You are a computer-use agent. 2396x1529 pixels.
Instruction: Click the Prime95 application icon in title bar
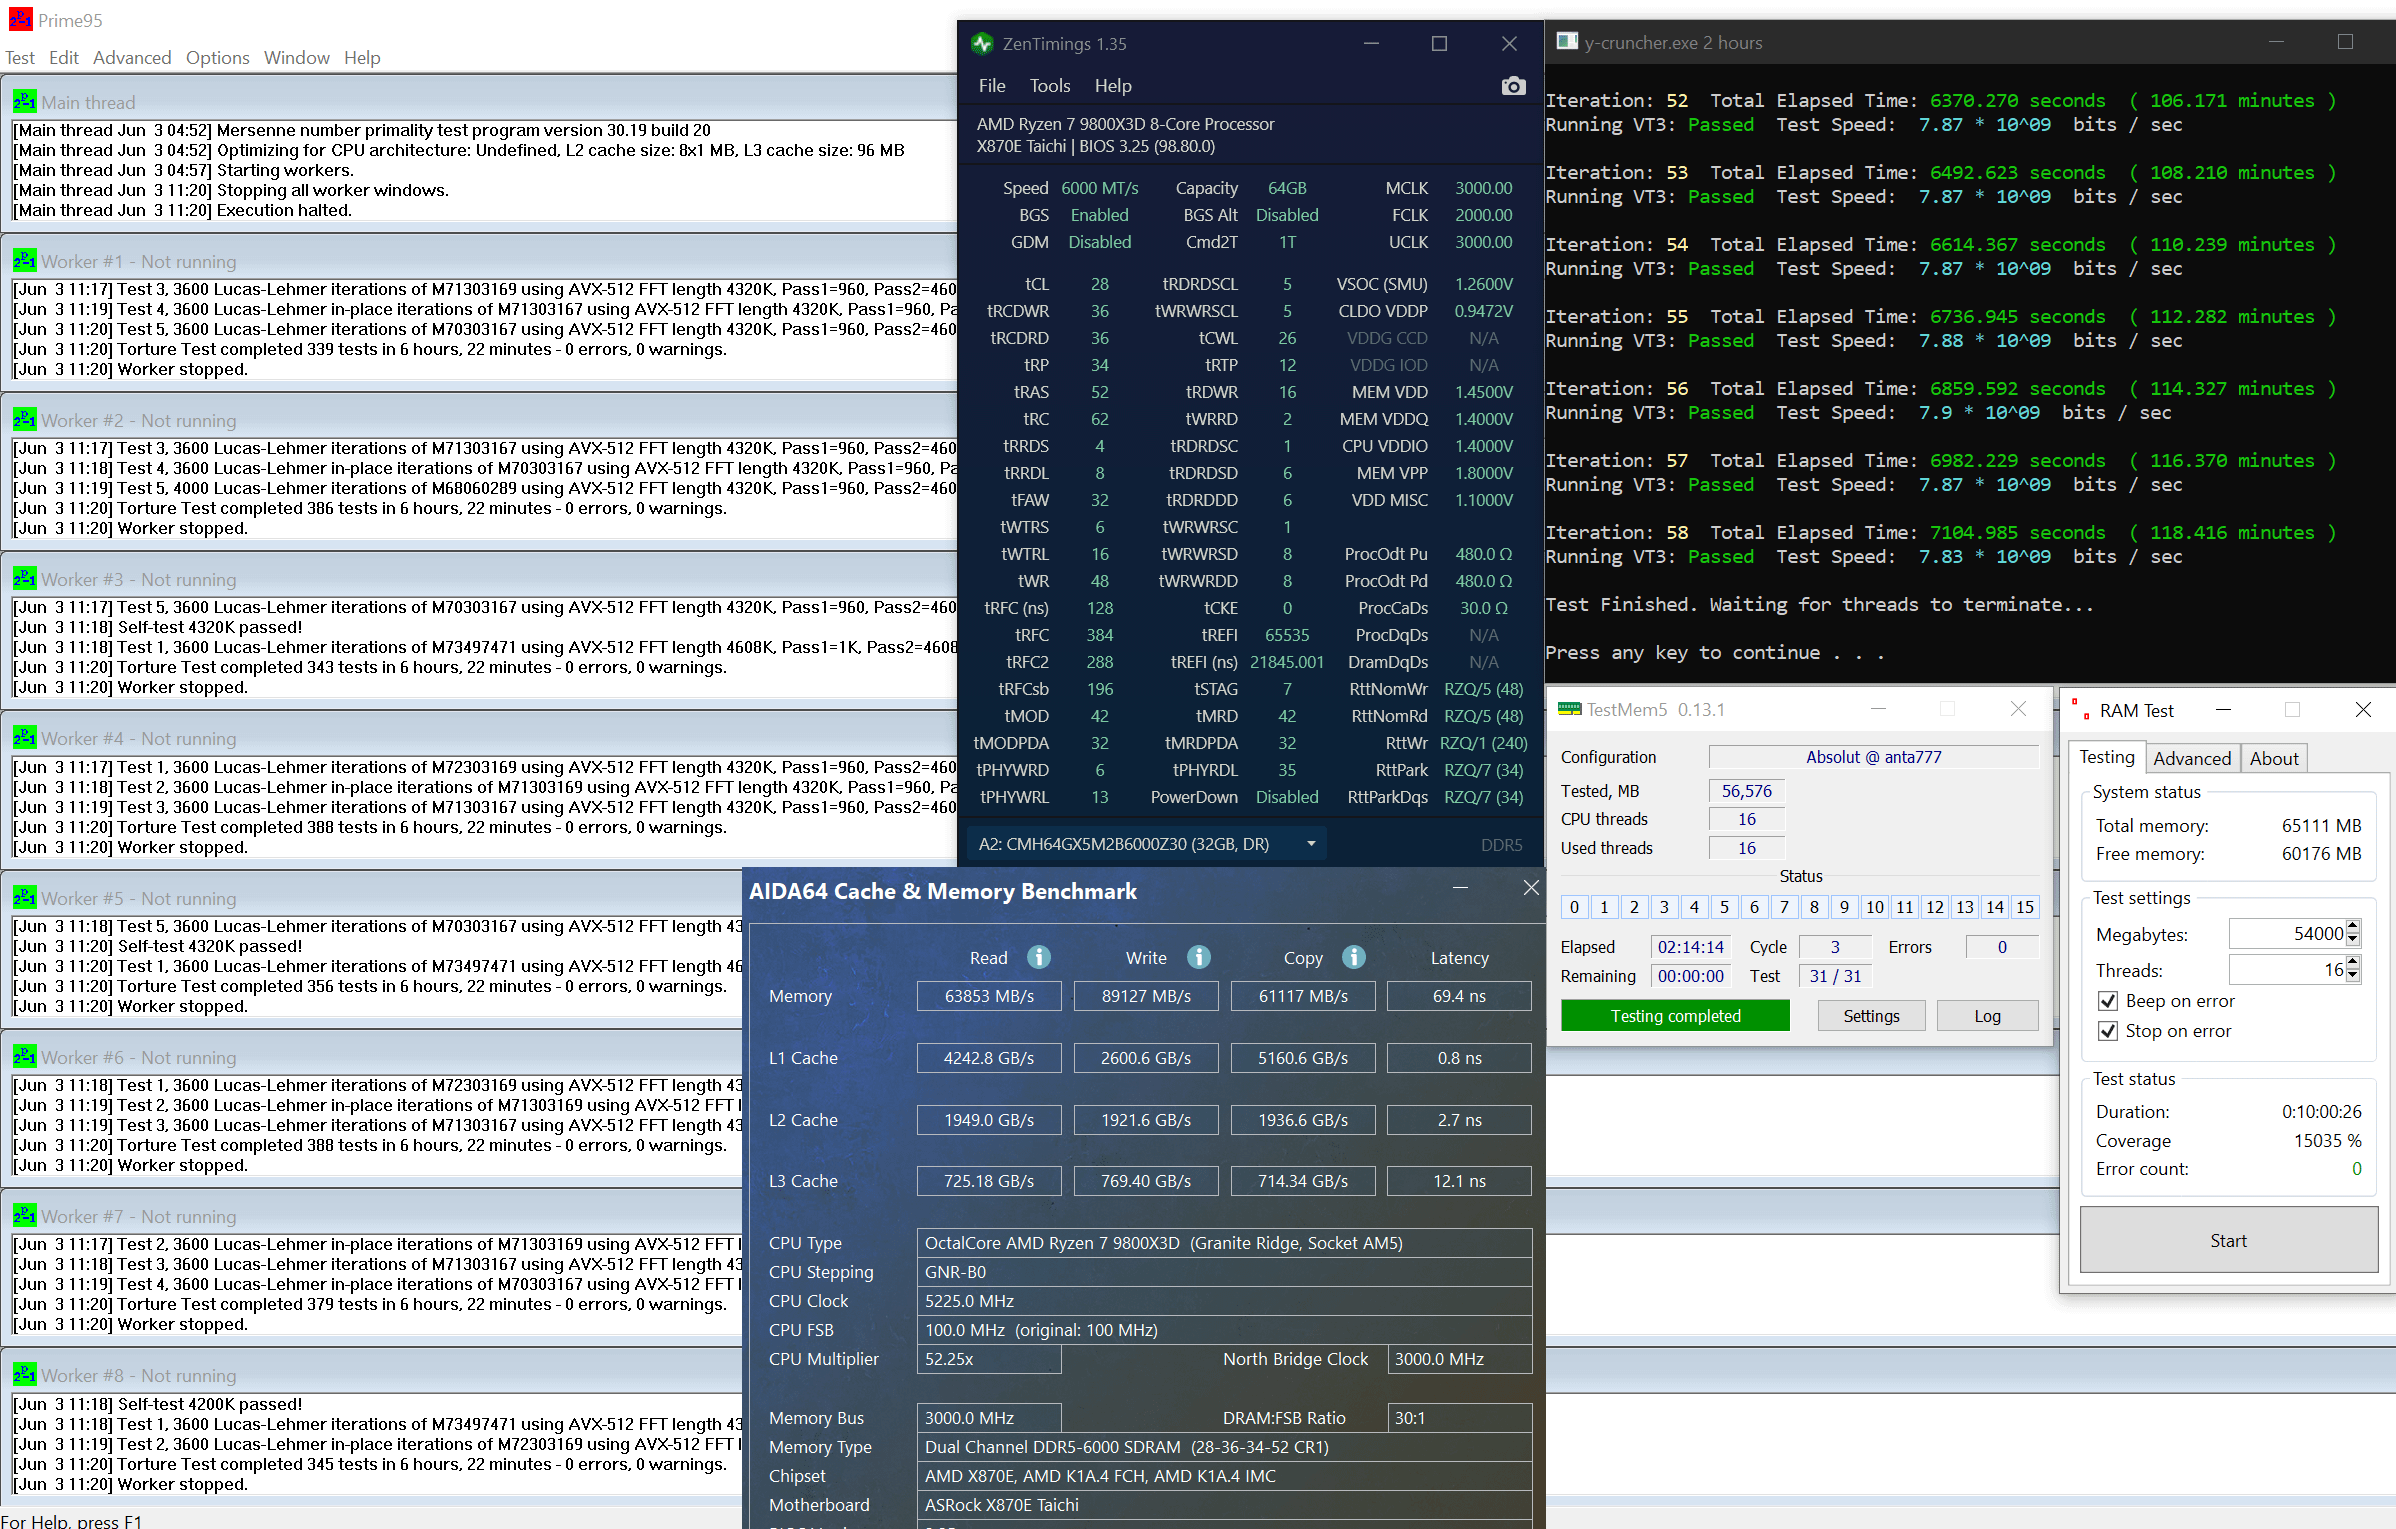tap(19, 19)
